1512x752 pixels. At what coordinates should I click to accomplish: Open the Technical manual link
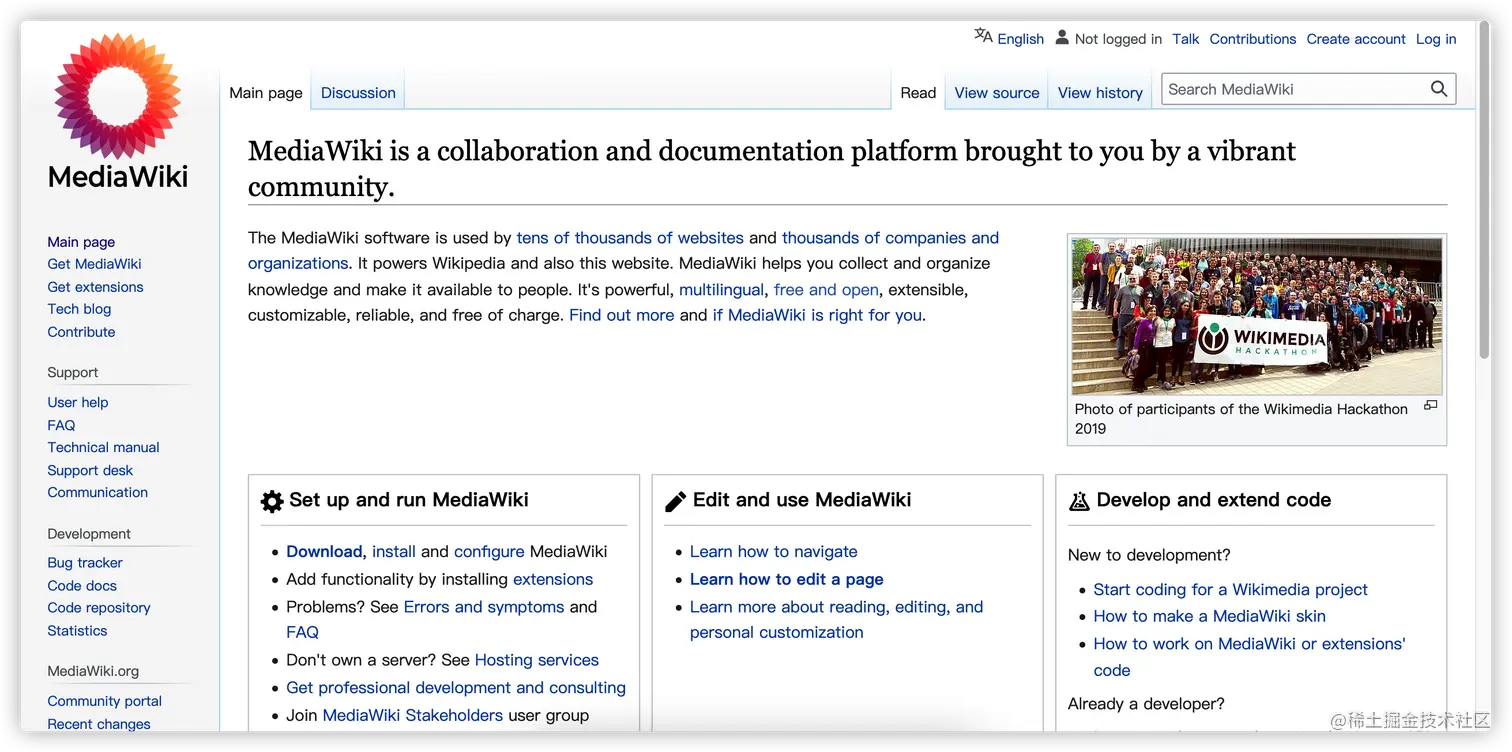103,447
